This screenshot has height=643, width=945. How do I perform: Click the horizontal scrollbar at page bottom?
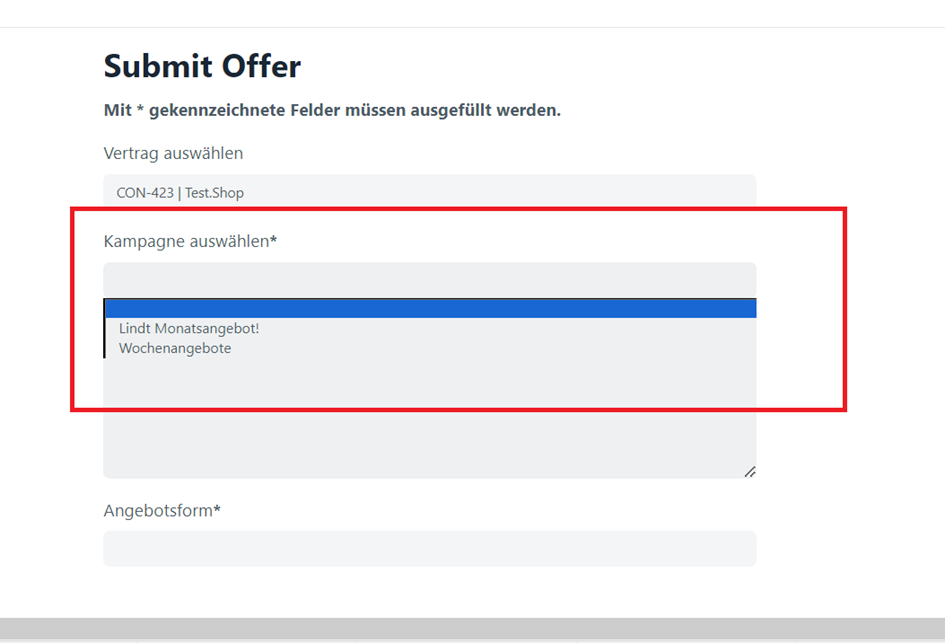coord(472,629)
